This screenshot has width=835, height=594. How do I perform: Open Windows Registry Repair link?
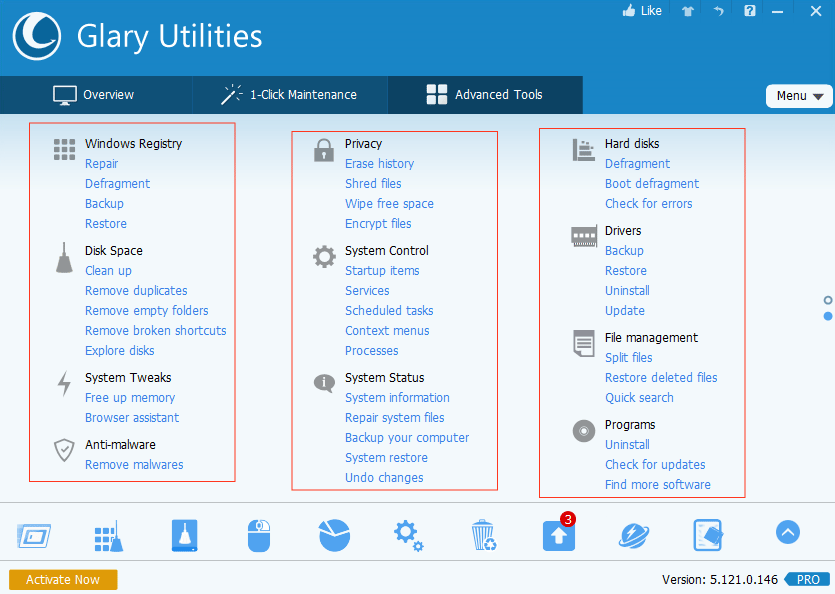101,164
